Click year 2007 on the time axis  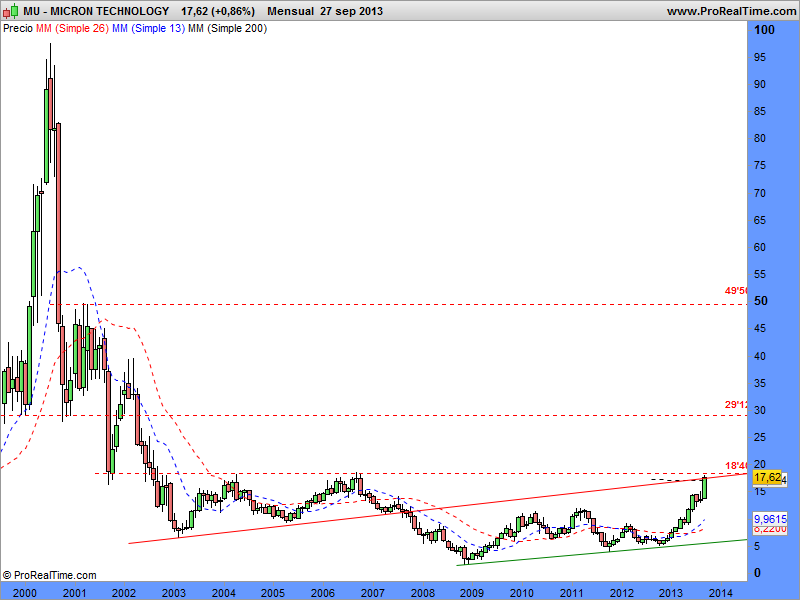pyautogui.click(x=372, y=593)
